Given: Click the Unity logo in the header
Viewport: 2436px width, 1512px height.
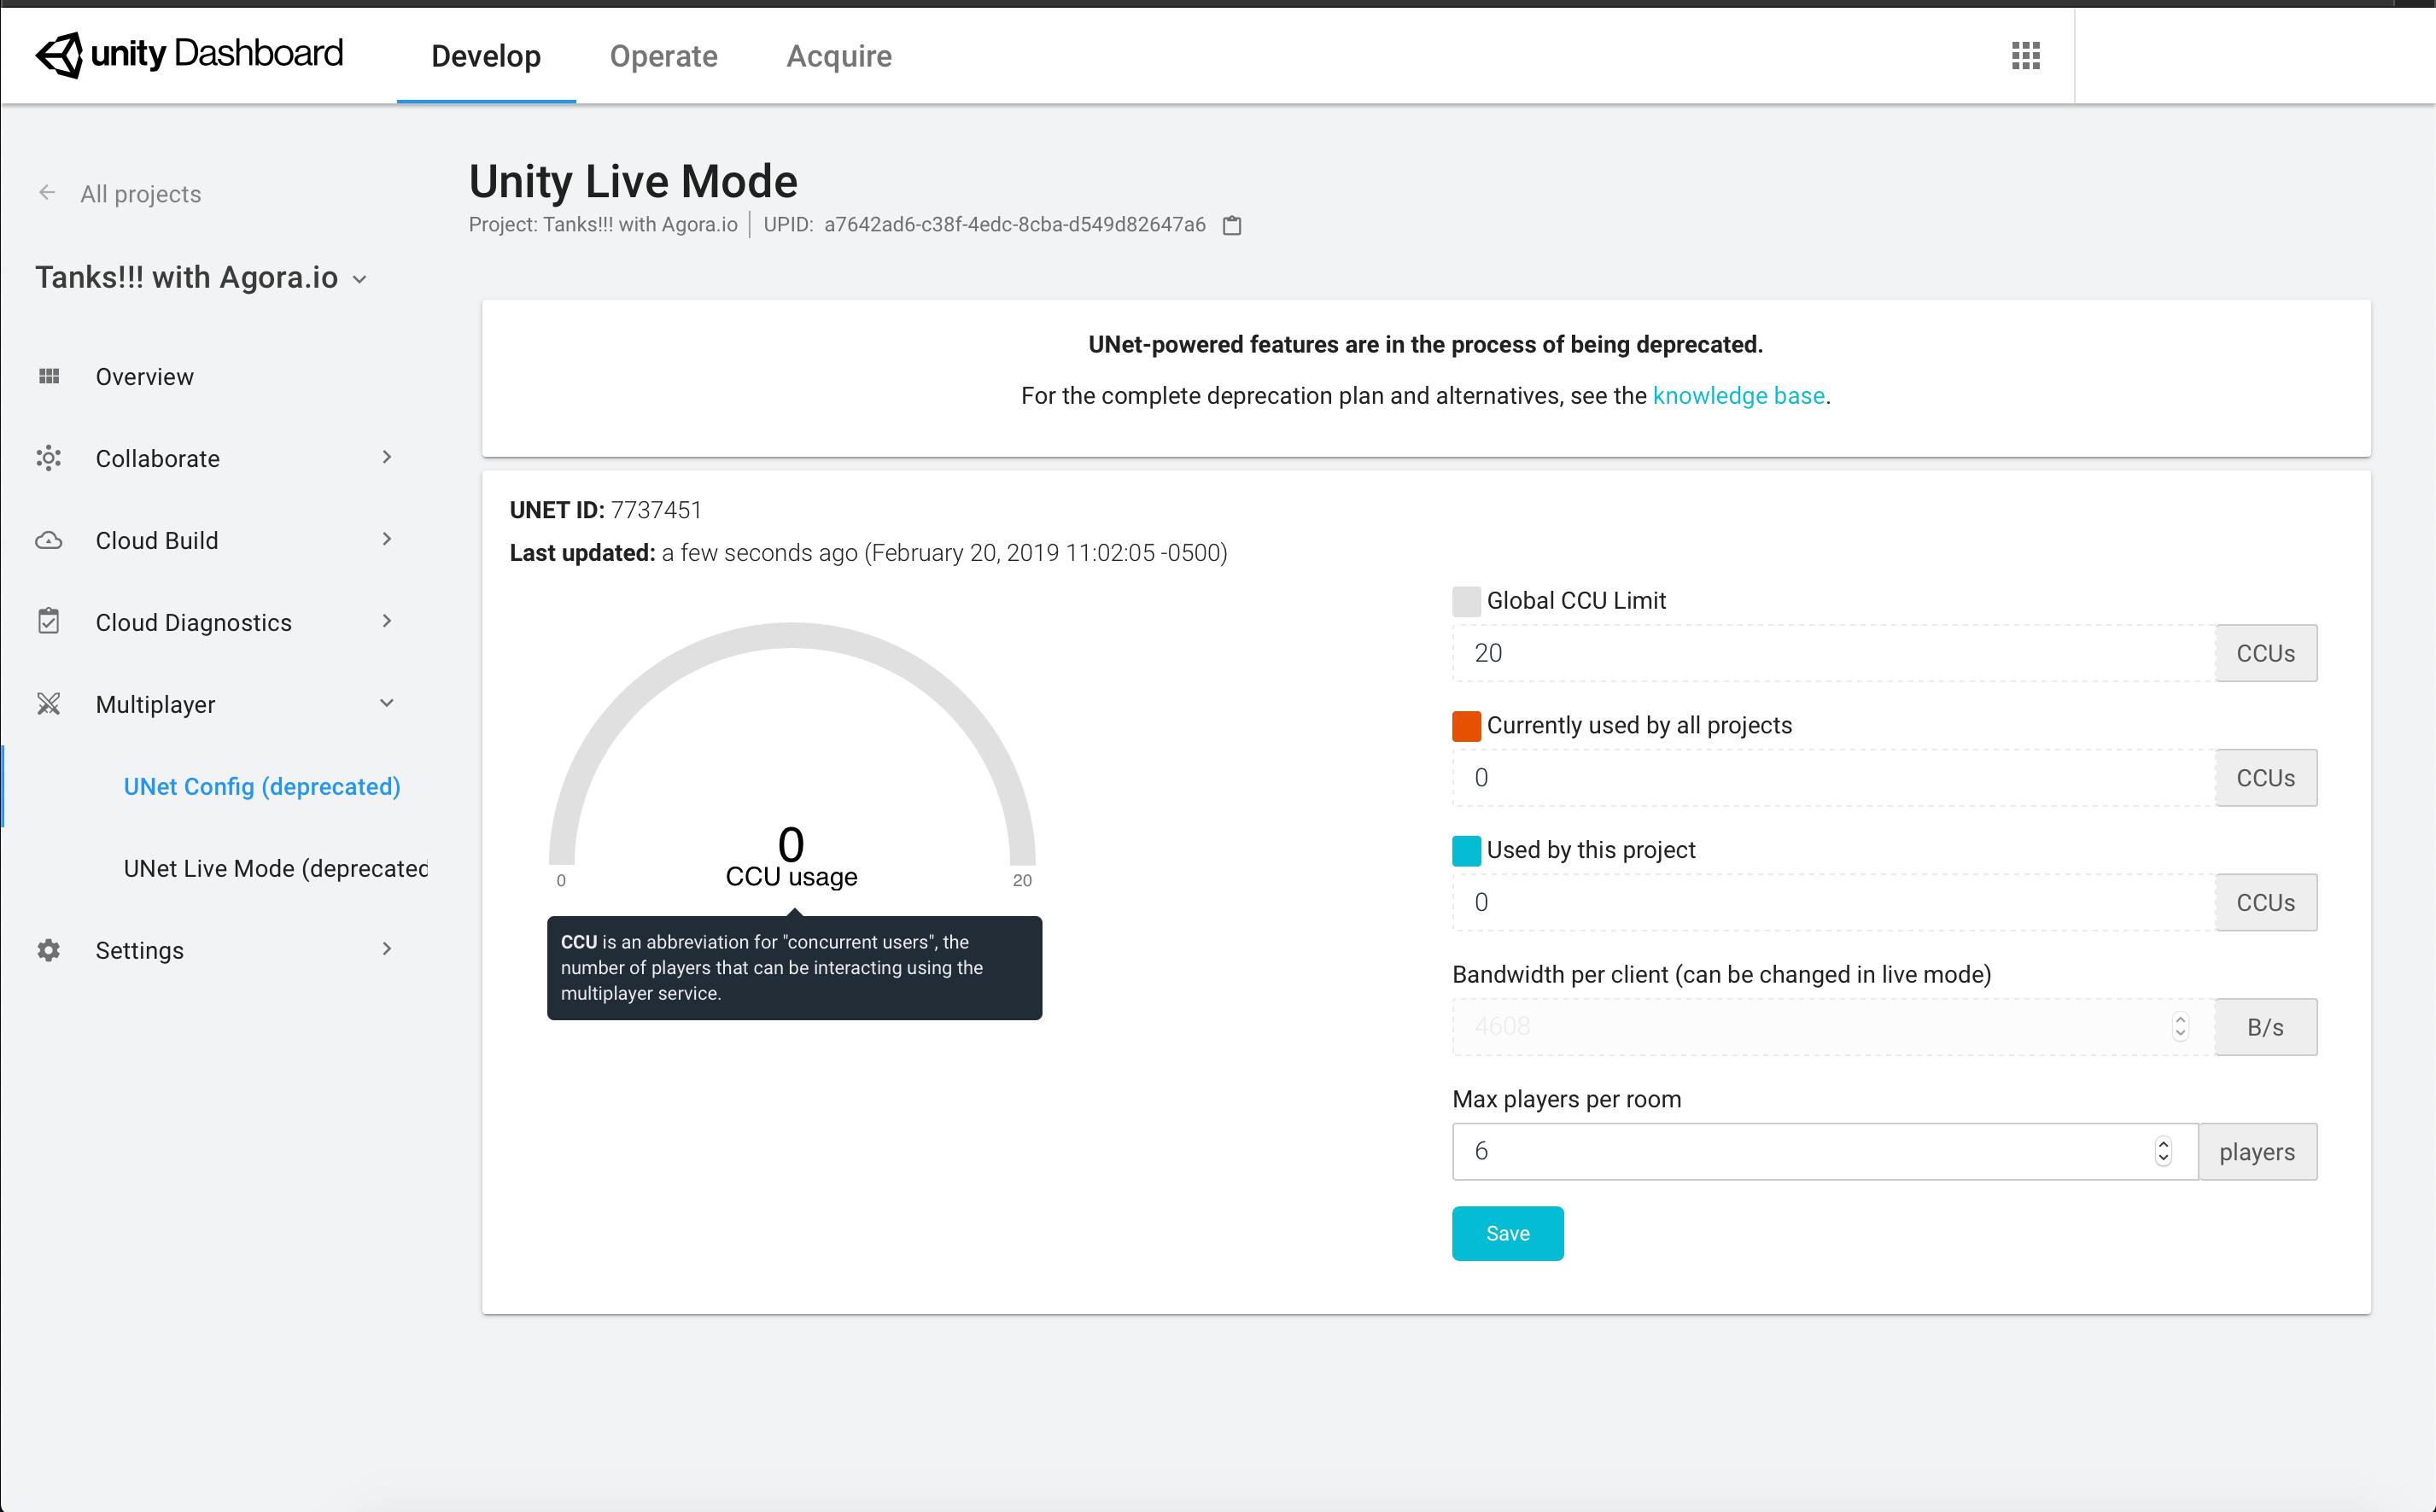Looking at the screenshot, I should (60, 55).
